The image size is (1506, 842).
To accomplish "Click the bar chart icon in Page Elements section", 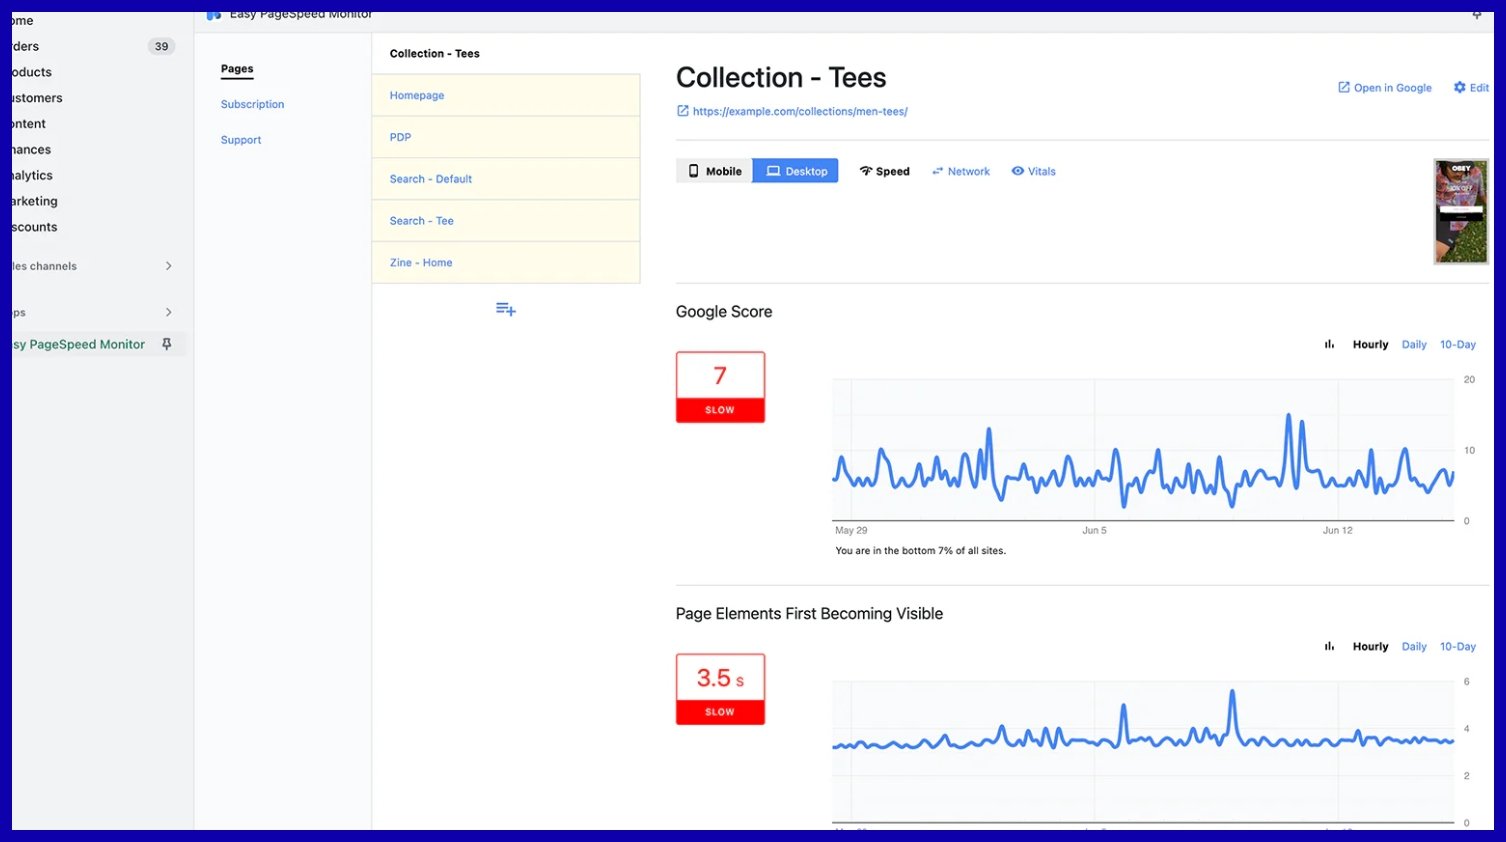I will 1329,647.
